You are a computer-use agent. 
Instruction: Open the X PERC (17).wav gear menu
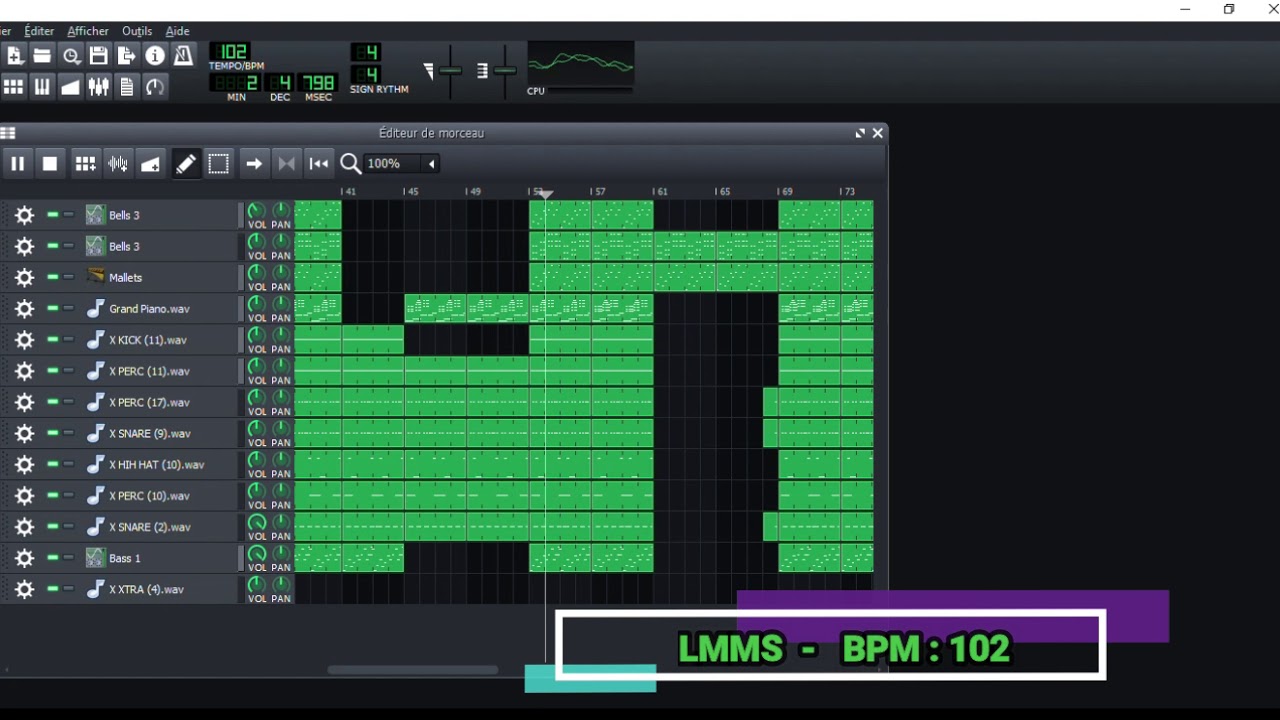24,402
